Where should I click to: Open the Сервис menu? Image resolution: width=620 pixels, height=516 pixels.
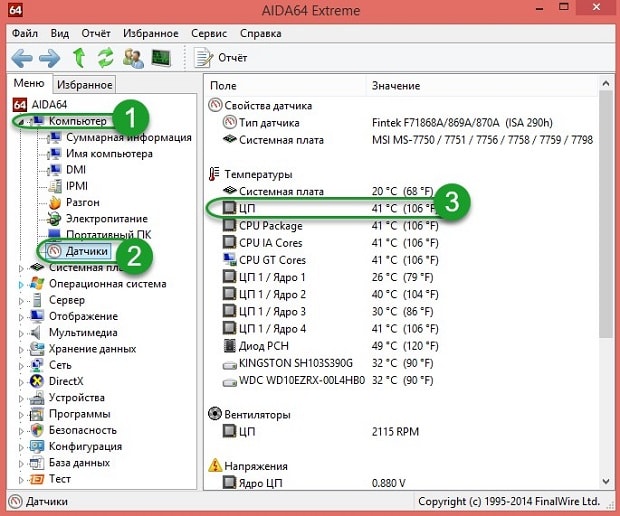click(x=209, y=33)
